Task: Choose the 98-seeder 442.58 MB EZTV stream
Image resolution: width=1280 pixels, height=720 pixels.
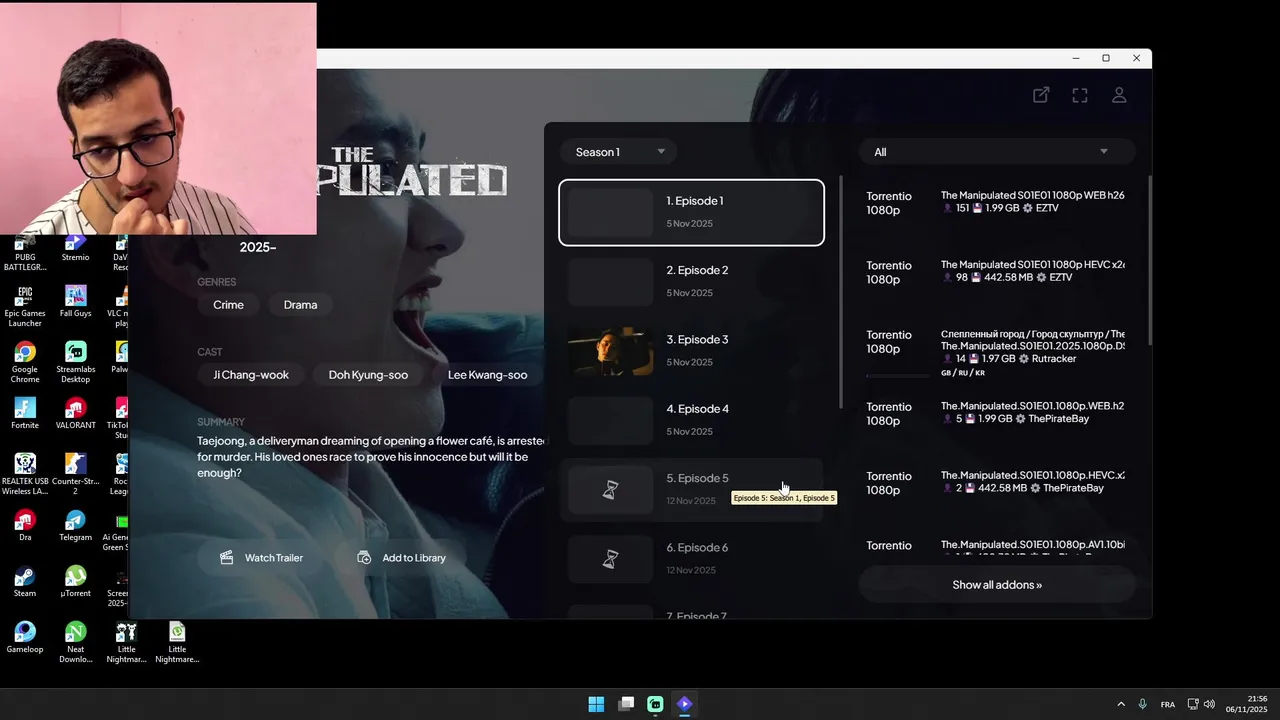Action: click(997, 271)
